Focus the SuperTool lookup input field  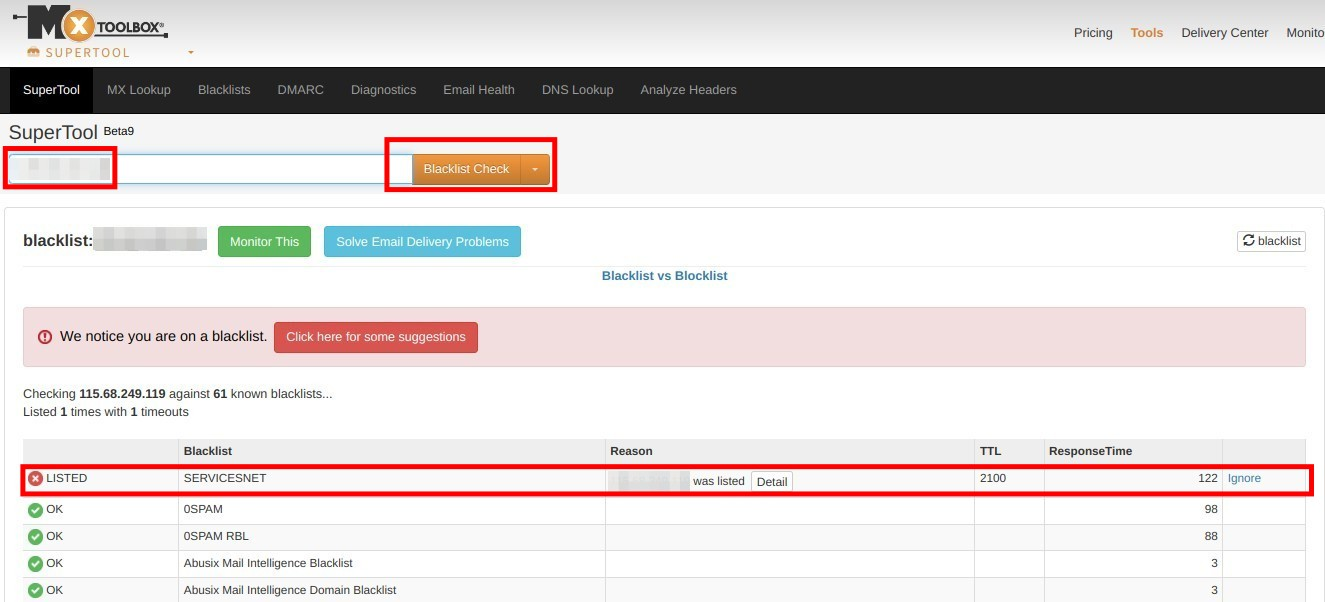[210, 169]
